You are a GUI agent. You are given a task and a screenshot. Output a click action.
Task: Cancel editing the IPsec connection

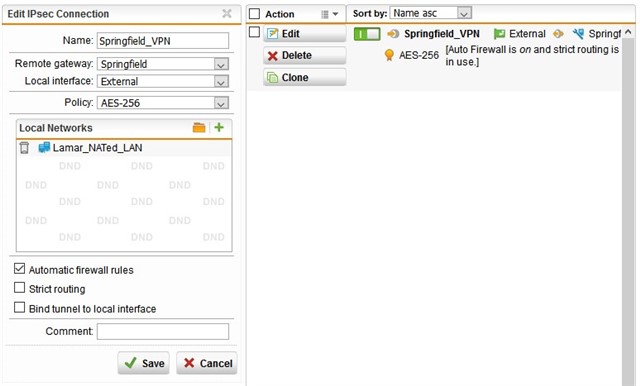point(207,363)
